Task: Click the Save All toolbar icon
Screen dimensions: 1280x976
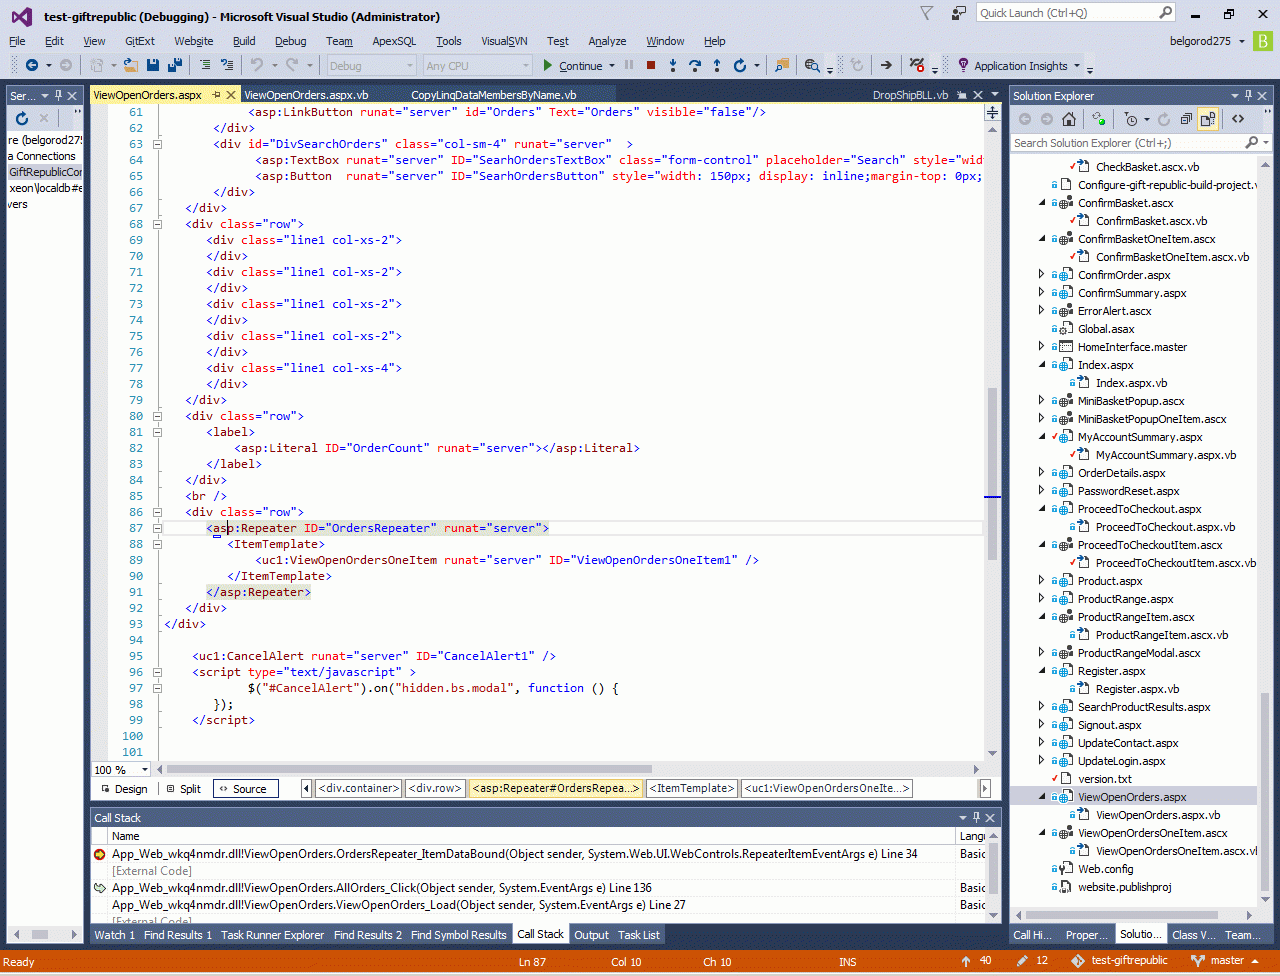Action: (174, 66)
